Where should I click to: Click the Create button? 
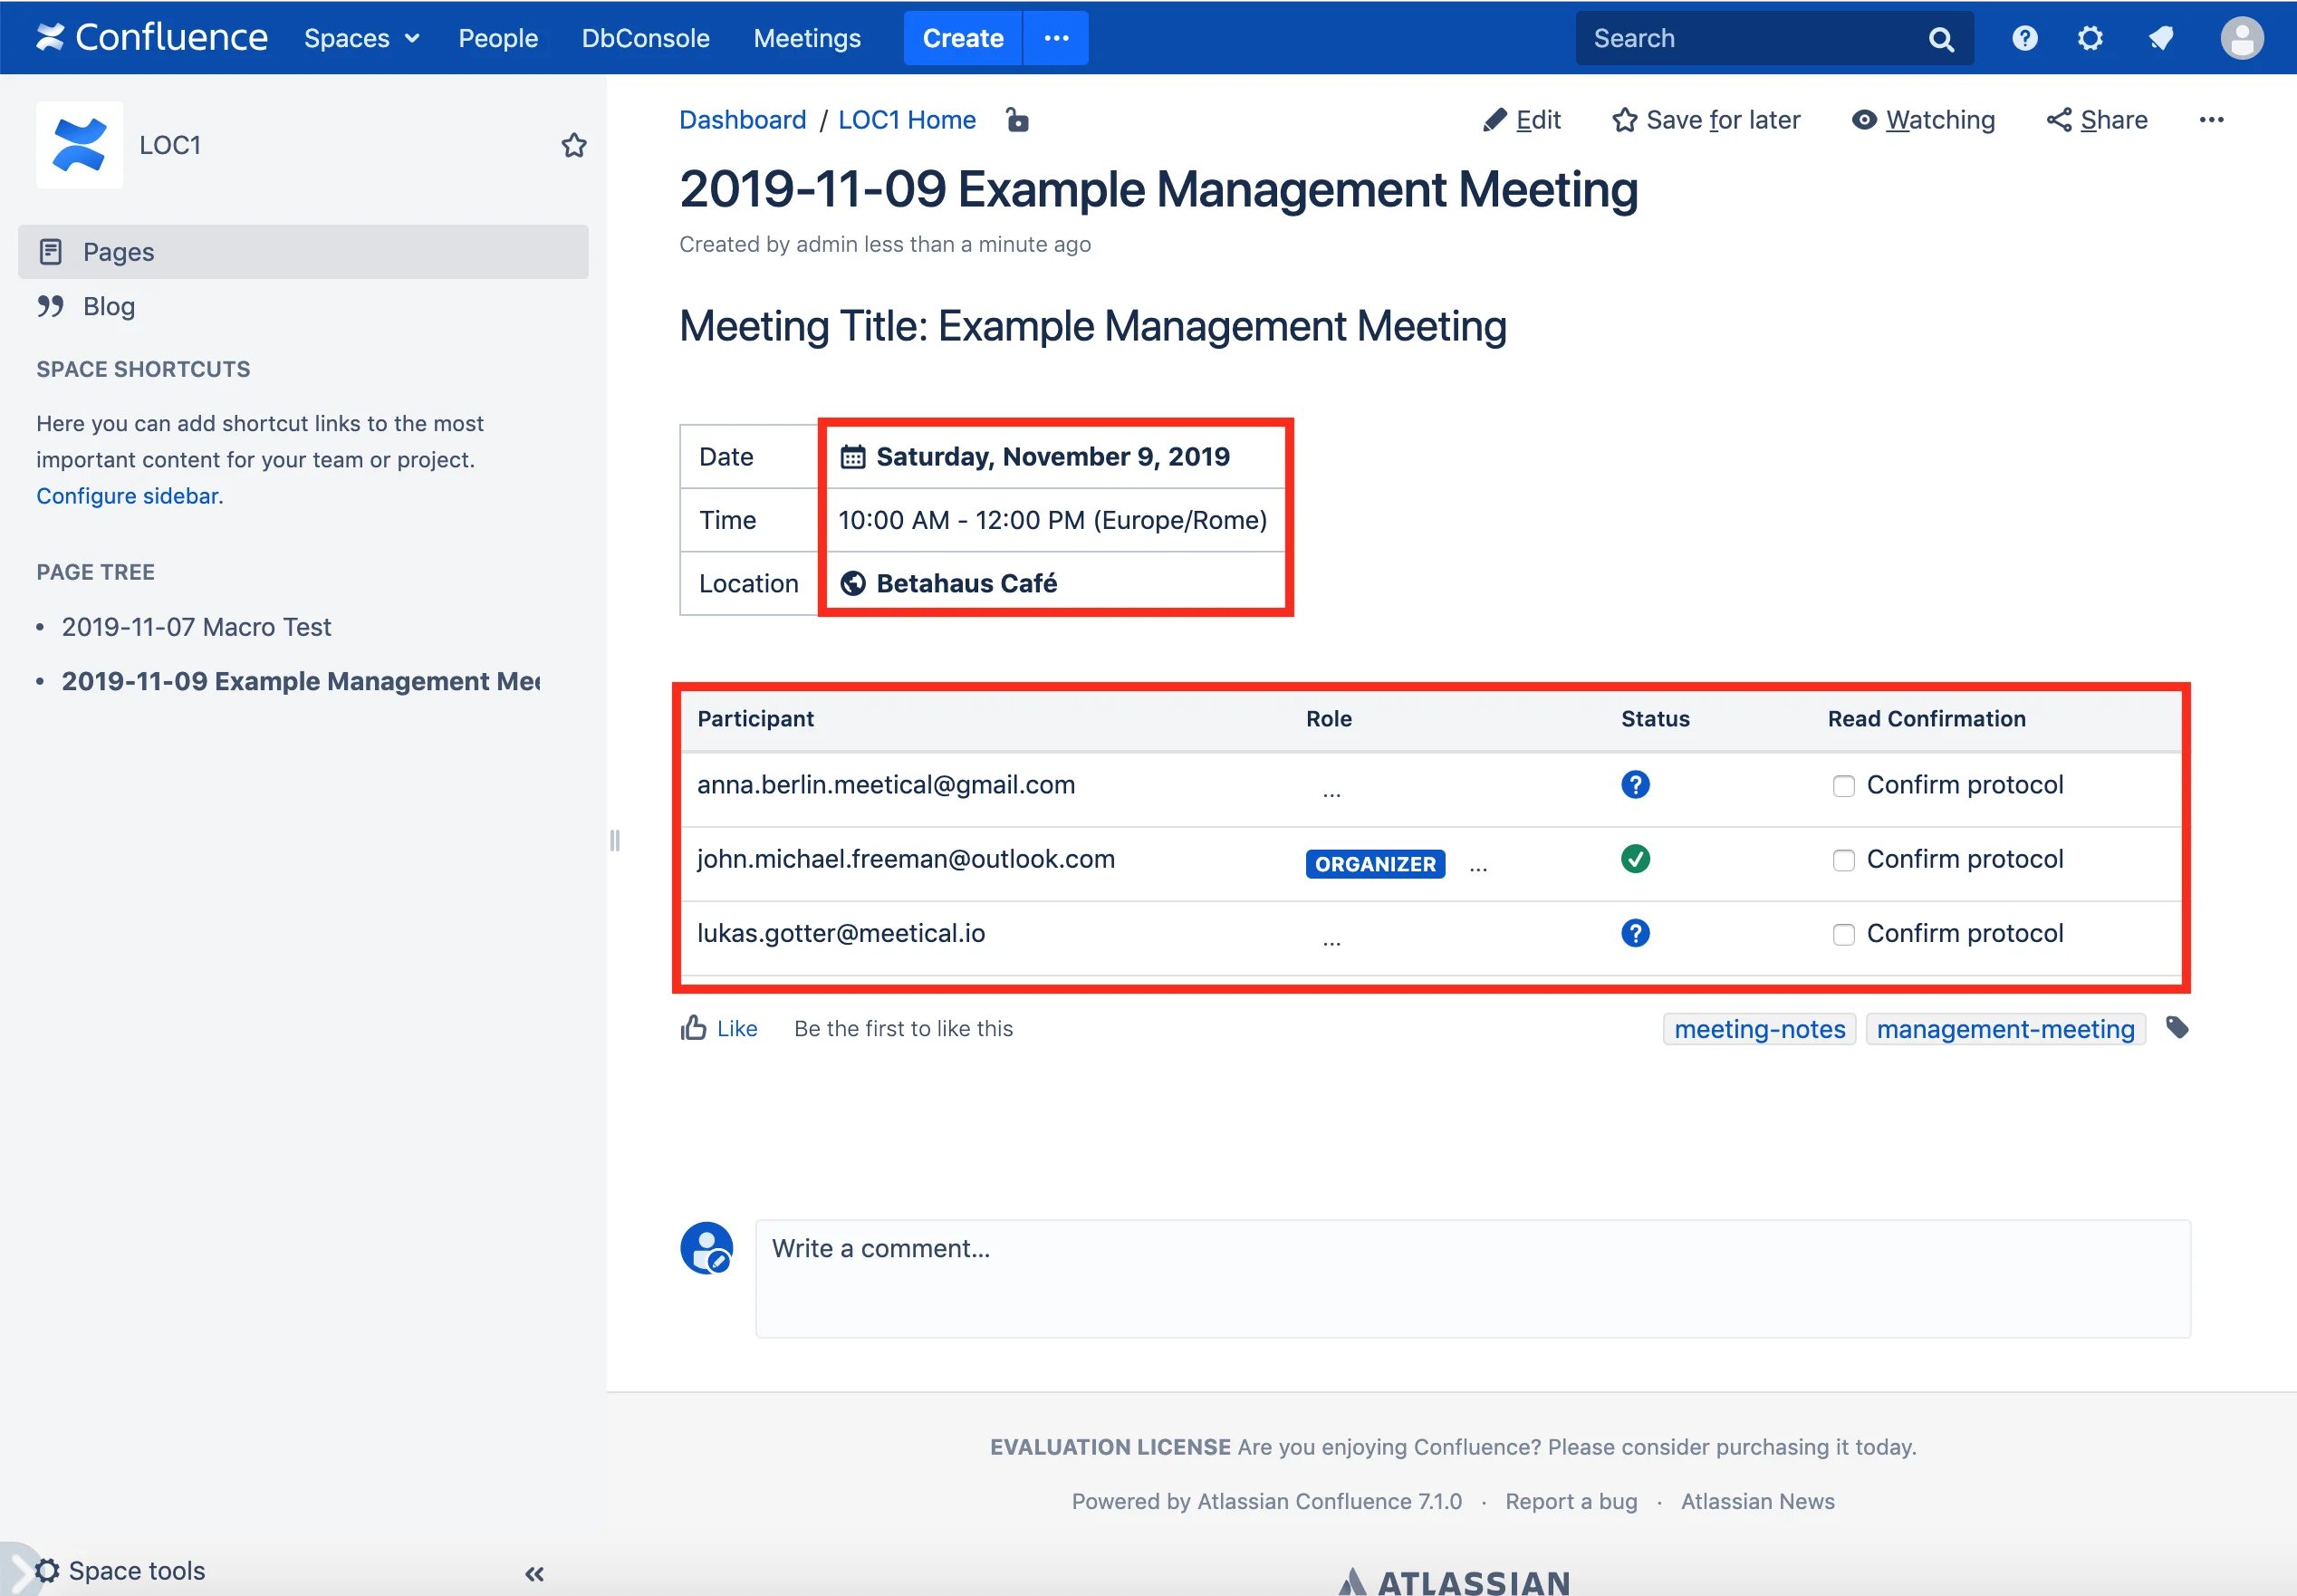(x=962, y=38)
